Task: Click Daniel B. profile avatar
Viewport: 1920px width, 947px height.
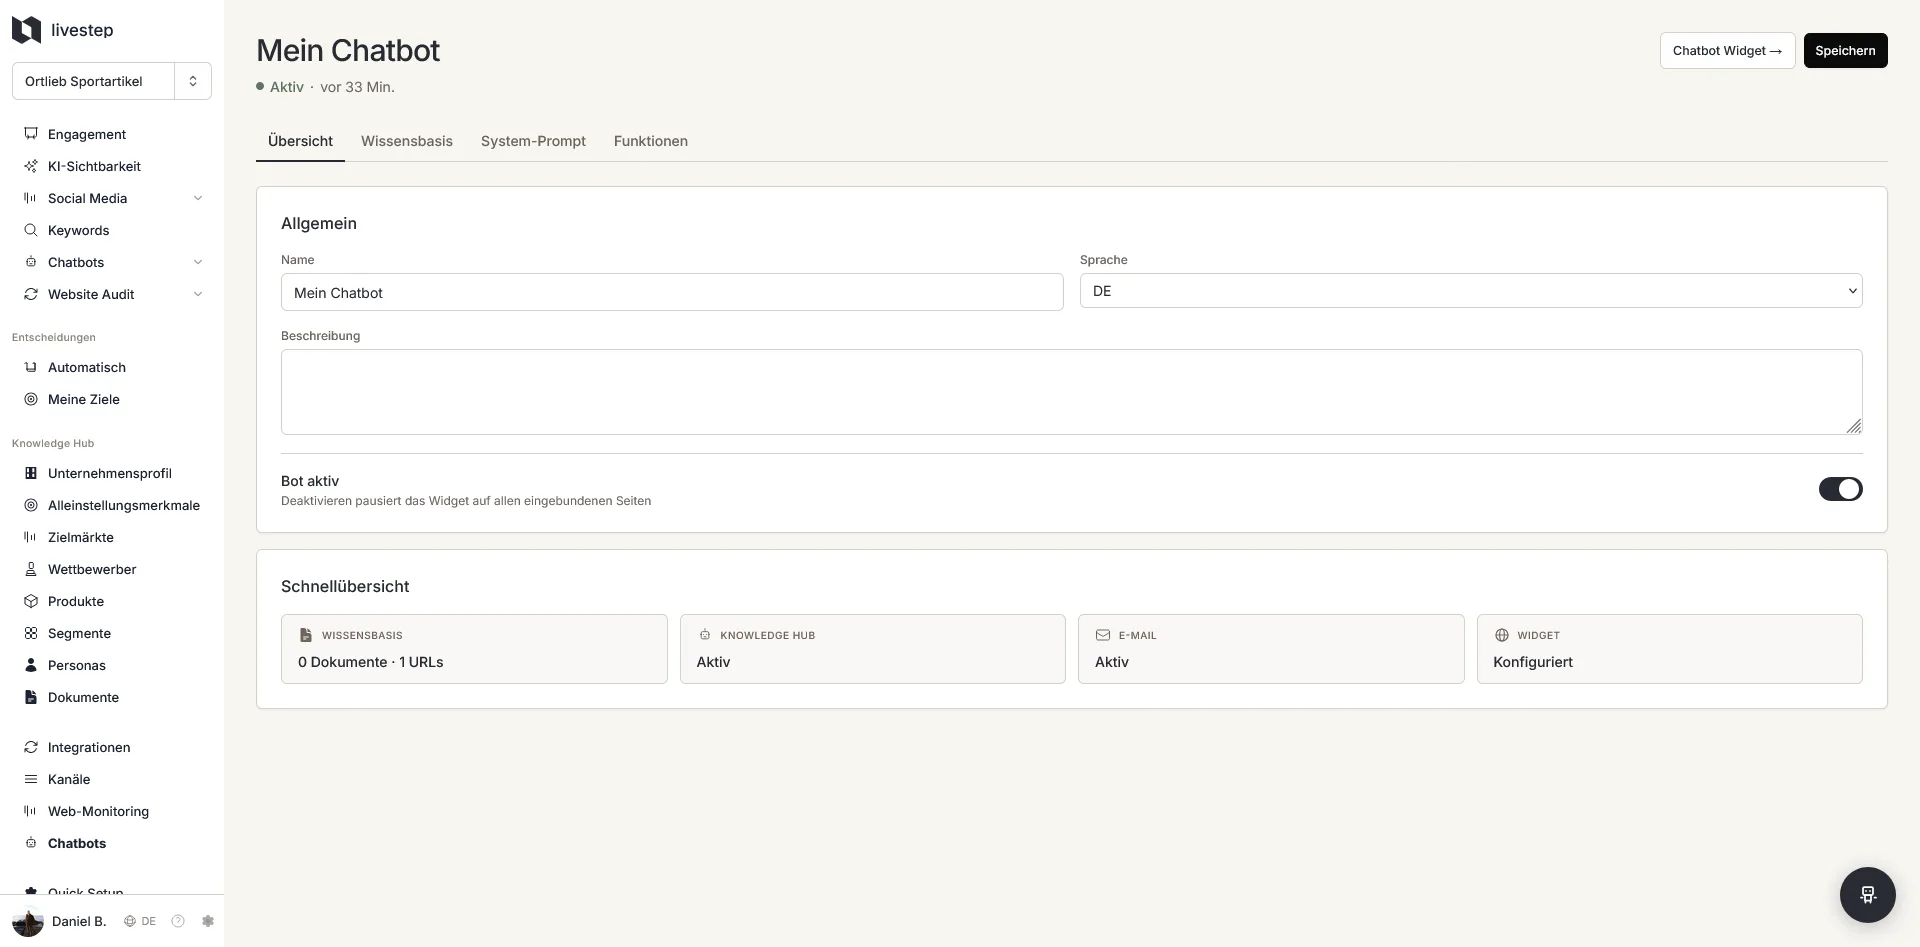Action: click(x=28, y=921)
